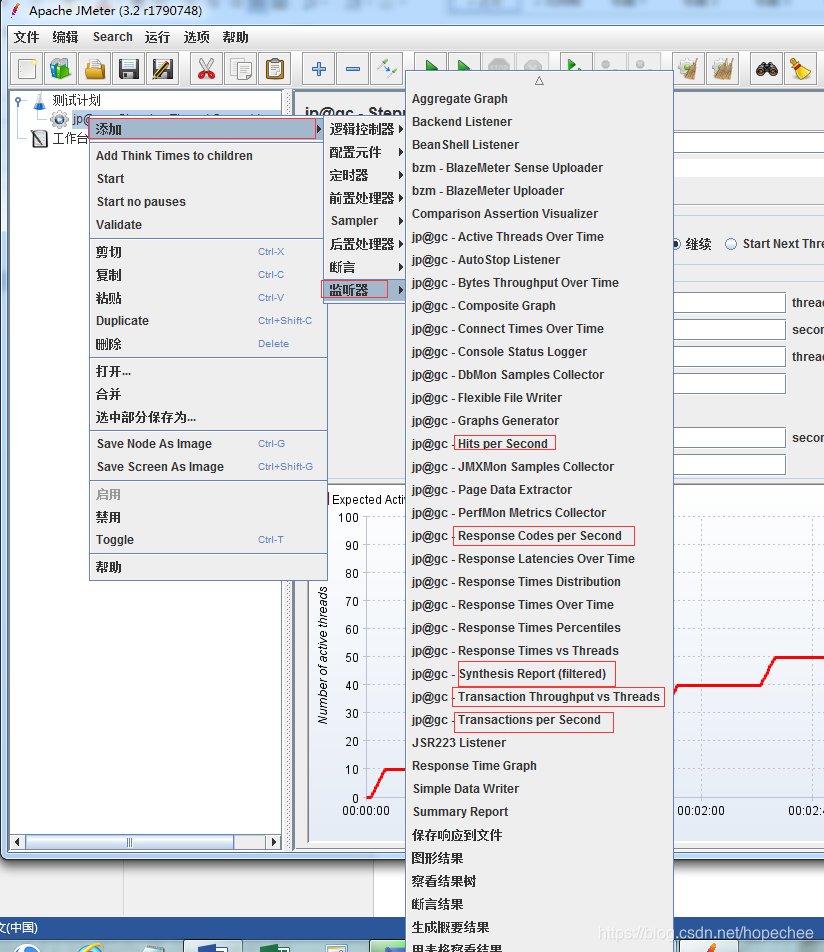Select jp@gc - Synthesis Report (filtered)
This screenshot has height=952, width=824.
point(539,674)
